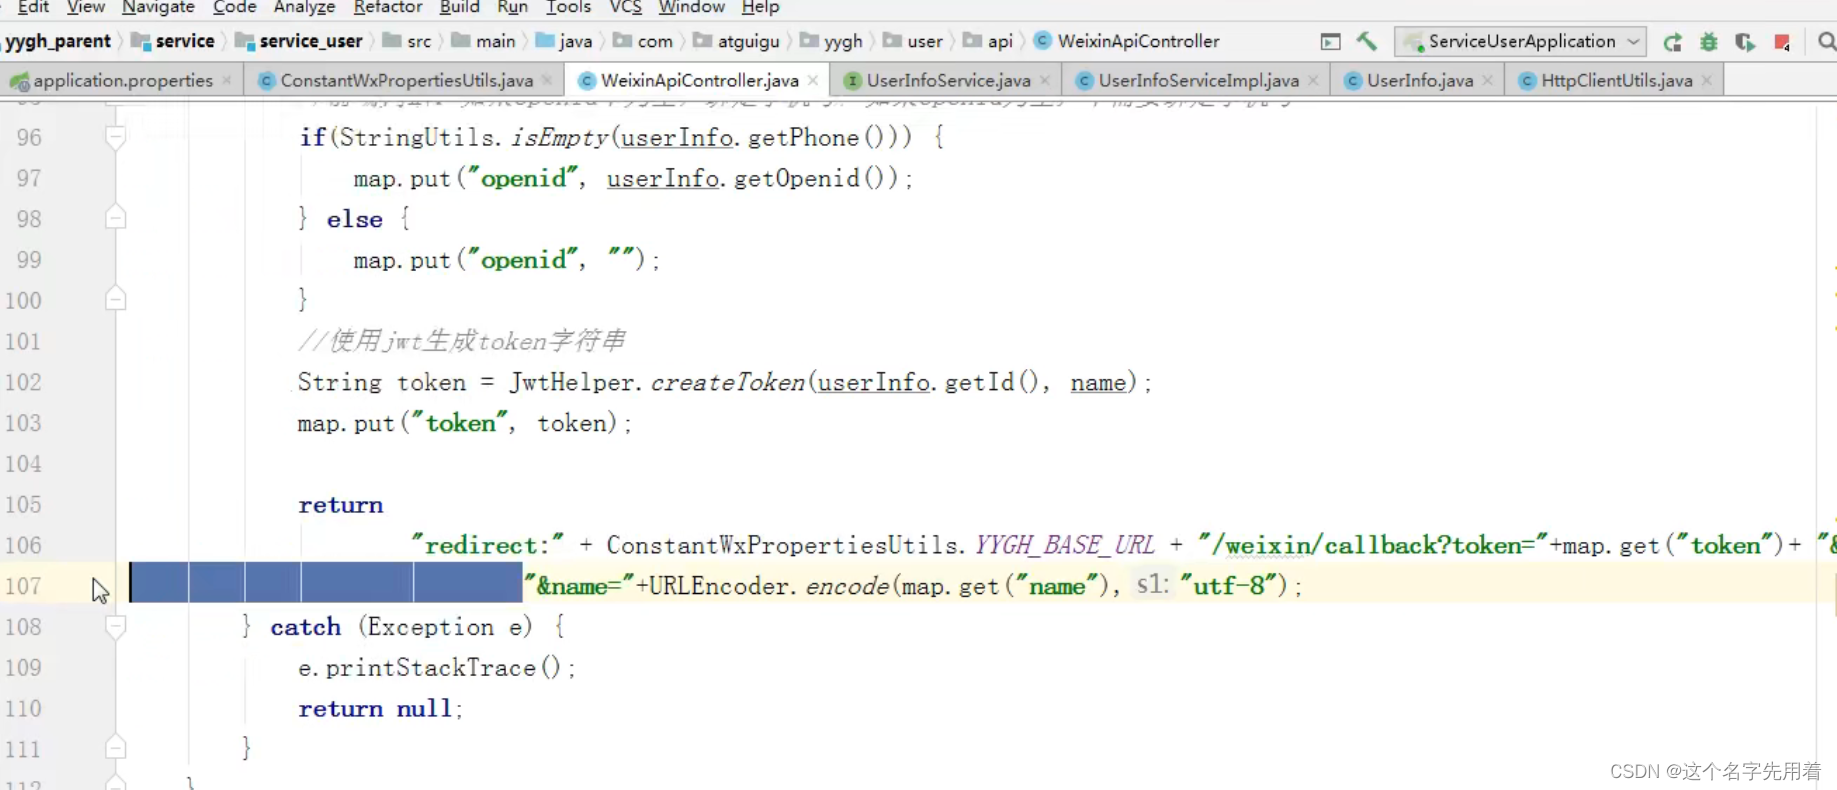Click Run with Coverage icon
1837x790 pixels.
pos(1745,42)
